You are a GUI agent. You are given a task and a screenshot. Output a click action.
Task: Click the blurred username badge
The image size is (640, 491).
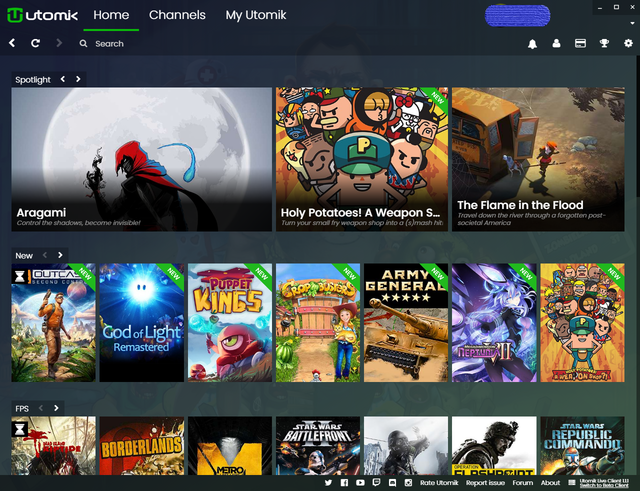(517, 16)
